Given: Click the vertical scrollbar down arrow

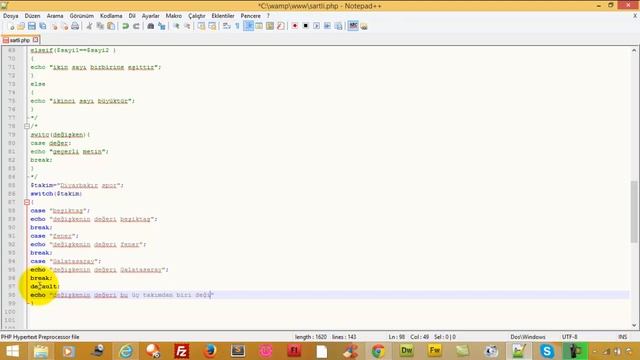Looking at the screenshot, I should click(x=634, y=325).
